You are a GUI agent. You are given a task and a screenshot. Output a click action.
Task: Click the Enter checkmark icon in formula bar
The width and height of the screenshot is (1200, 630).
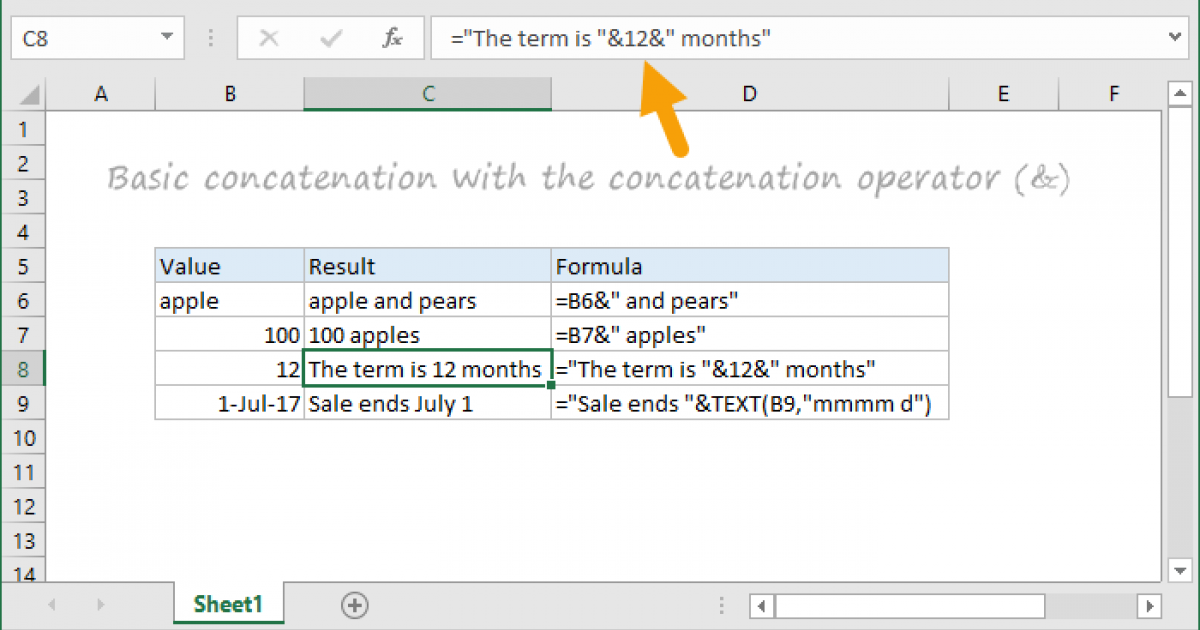[330, 39]
